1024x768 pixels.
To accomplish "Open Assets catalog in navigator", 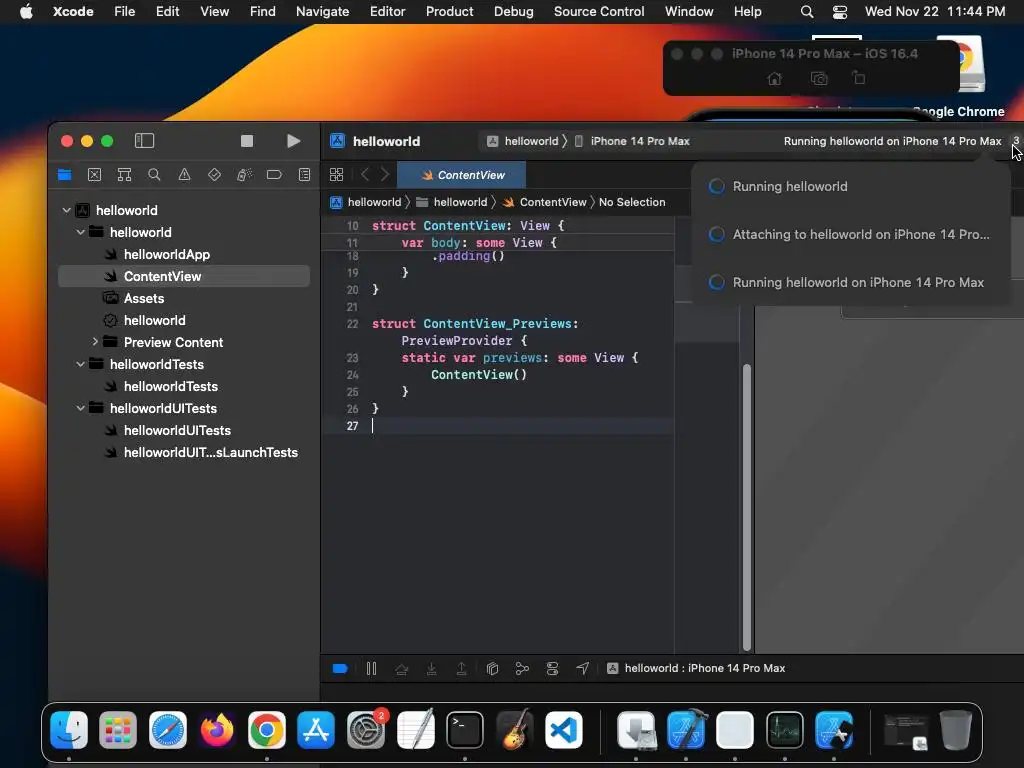I will click(x=144, y=298).
